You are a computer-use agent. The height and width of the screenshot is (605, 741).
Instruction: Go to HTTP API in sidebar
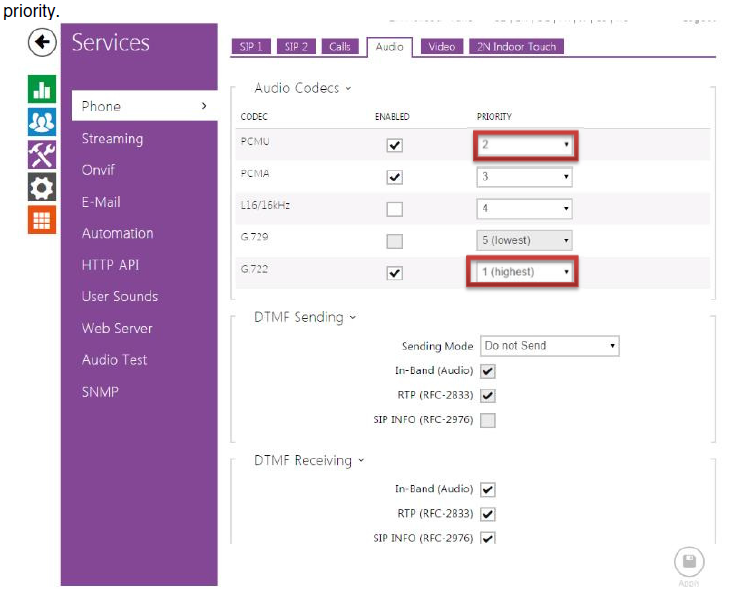point(110,265)
